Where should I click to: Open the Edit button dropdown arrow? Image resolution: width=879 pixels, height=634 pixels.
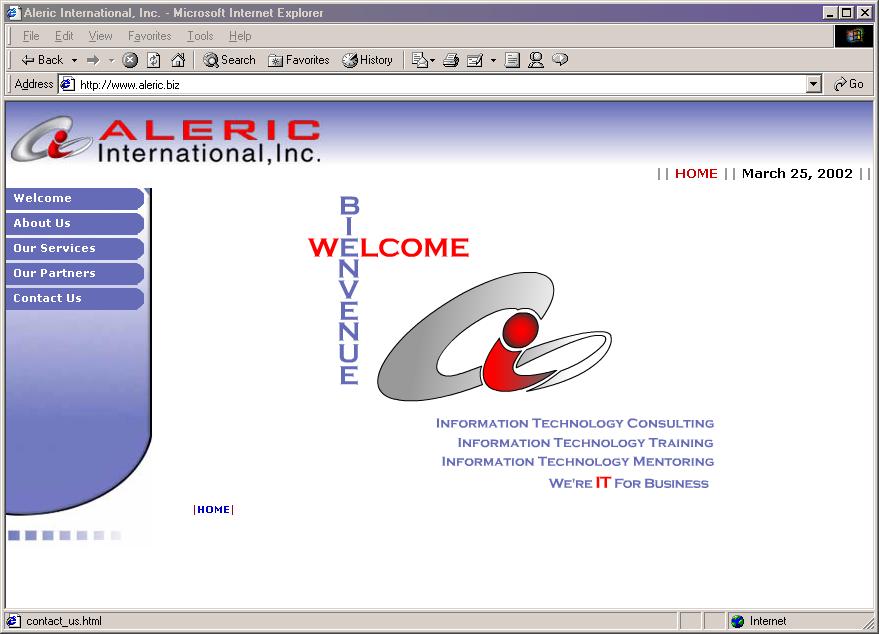[493, 60]
